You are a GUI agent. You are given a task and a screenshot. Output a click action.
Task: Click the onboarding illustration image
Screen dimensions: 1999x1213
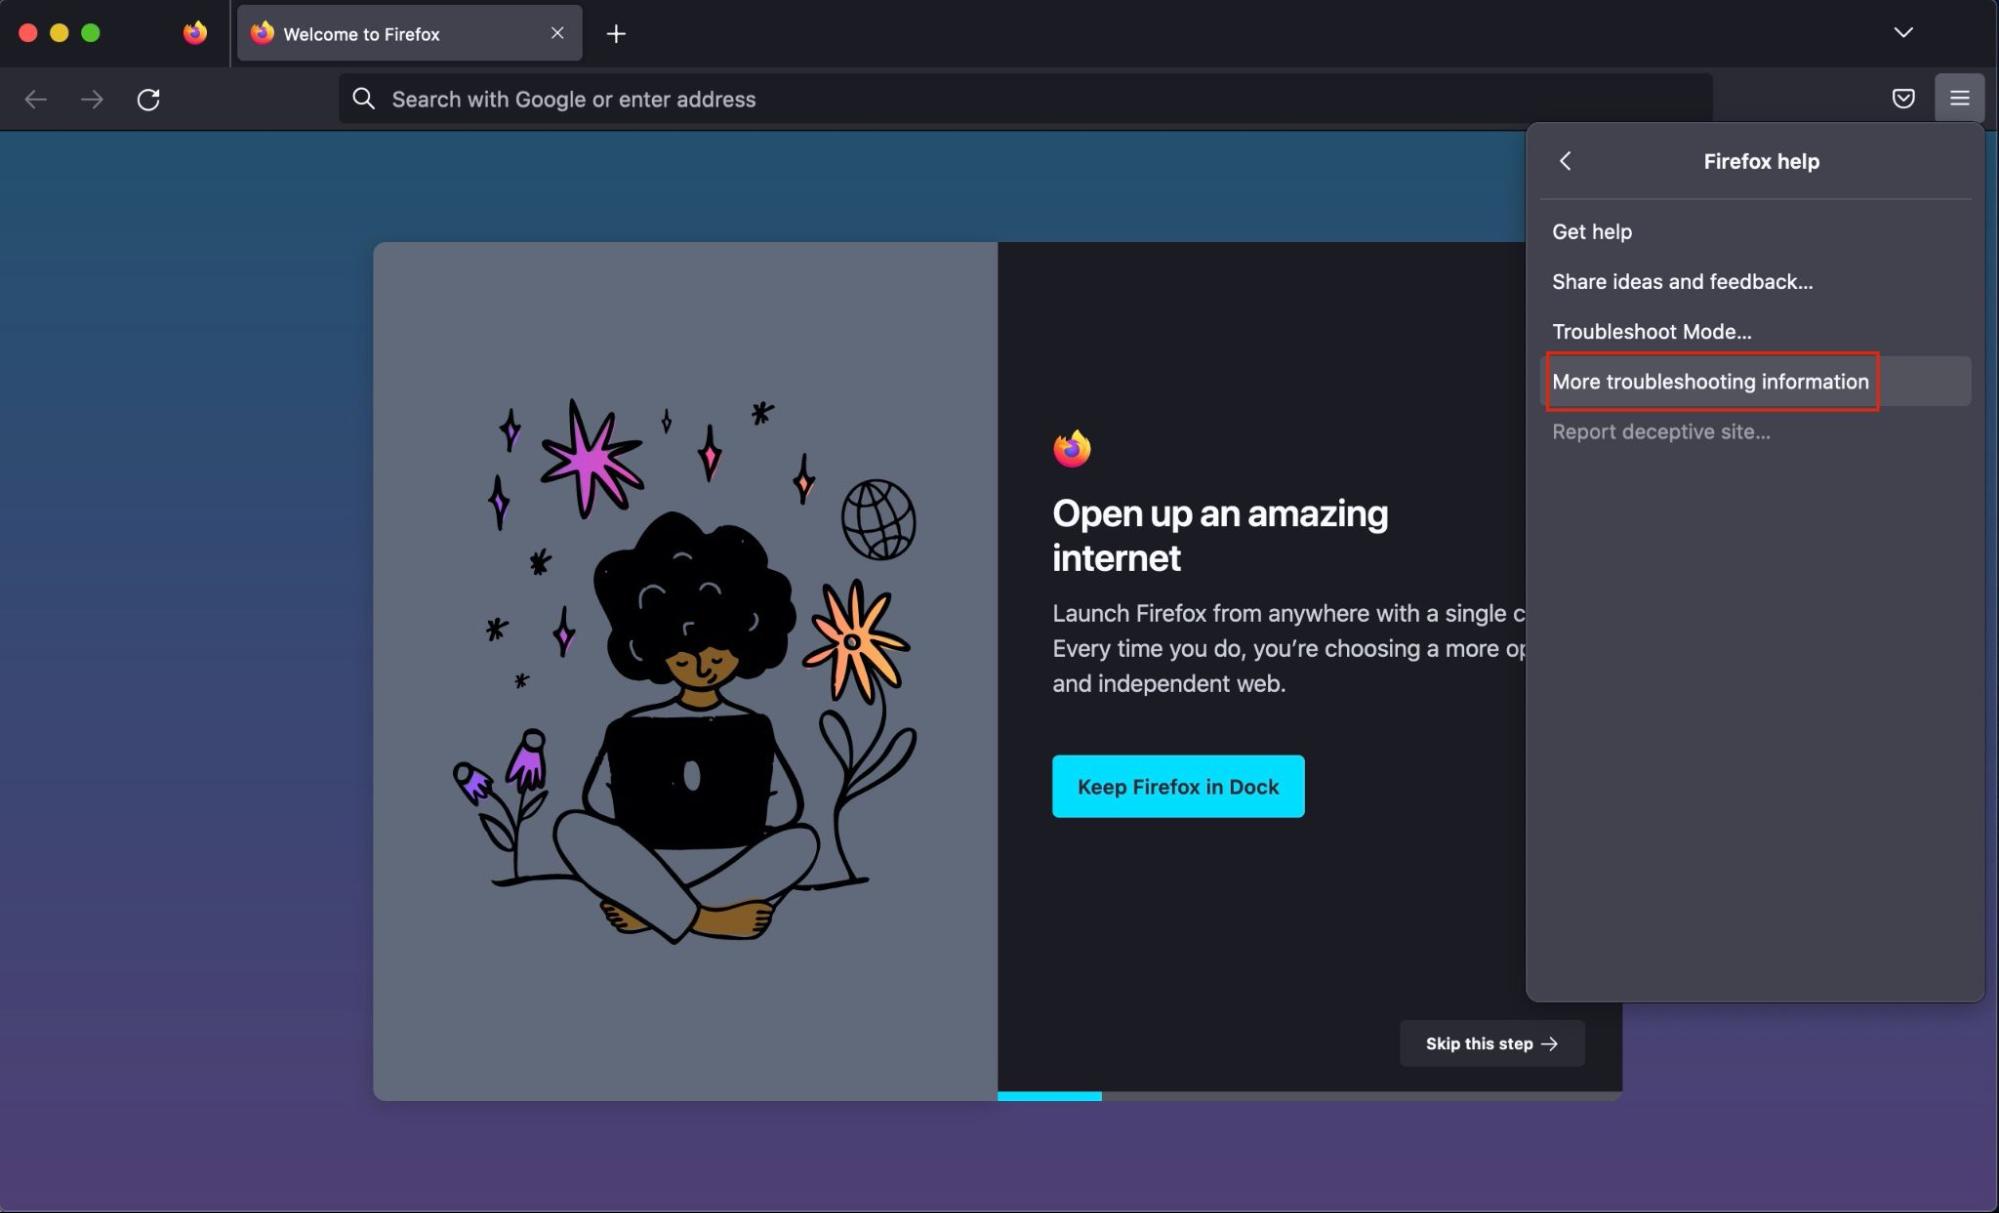(685, 671)
